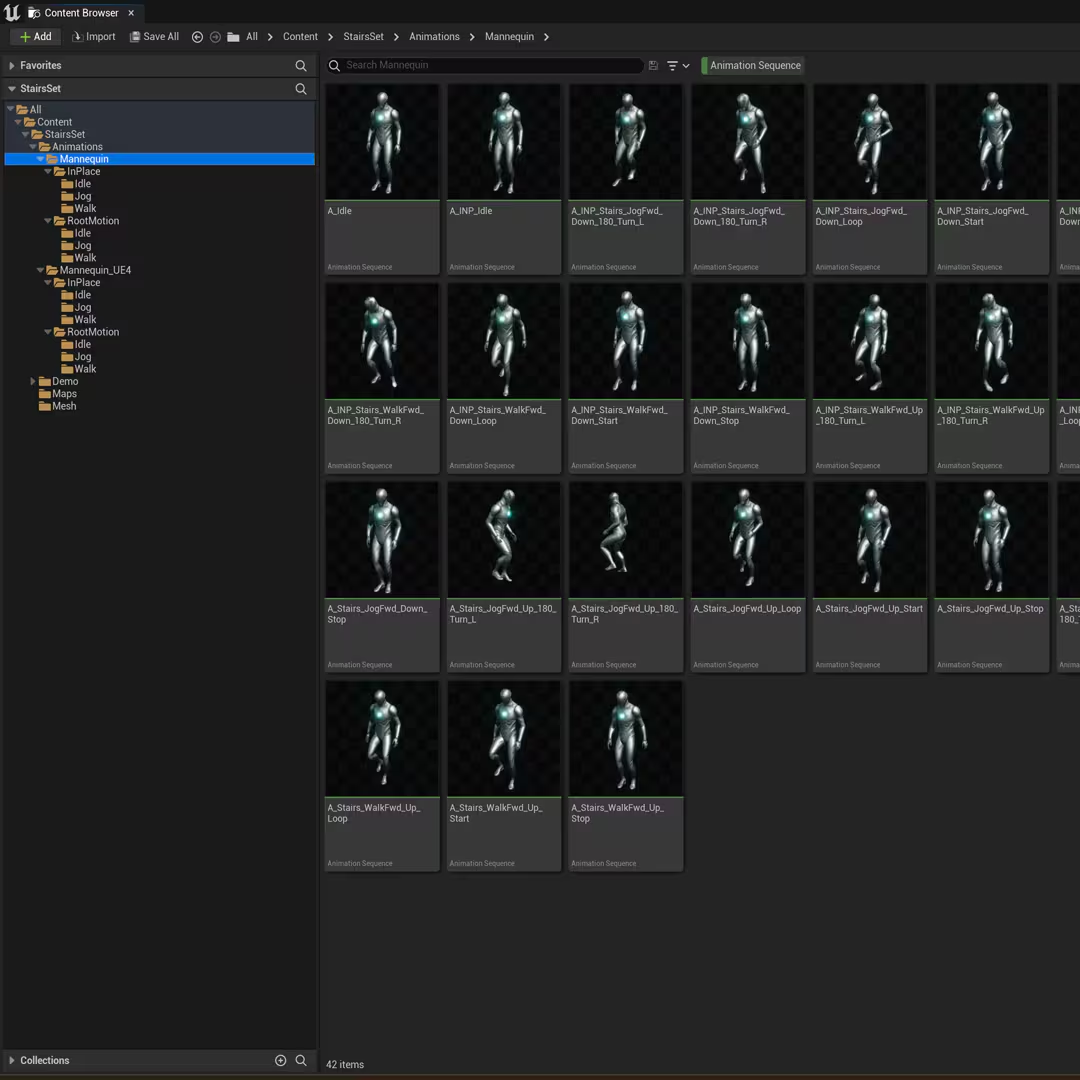This screenshot has width=1080, height=1080.
Task: Click the Animations breadcrumb item
Action: (x=434, y=37)
